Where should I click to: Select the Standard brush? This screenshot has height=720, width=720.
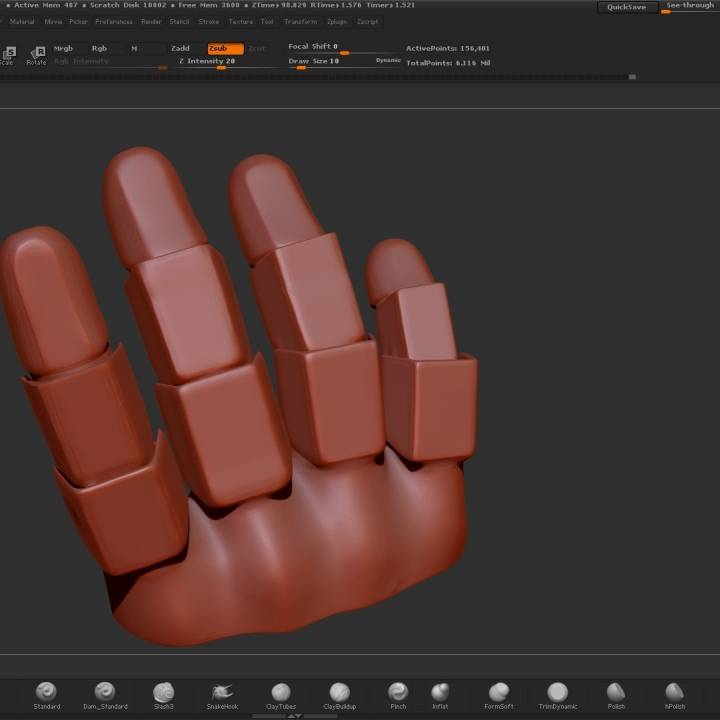pos(46,692)
